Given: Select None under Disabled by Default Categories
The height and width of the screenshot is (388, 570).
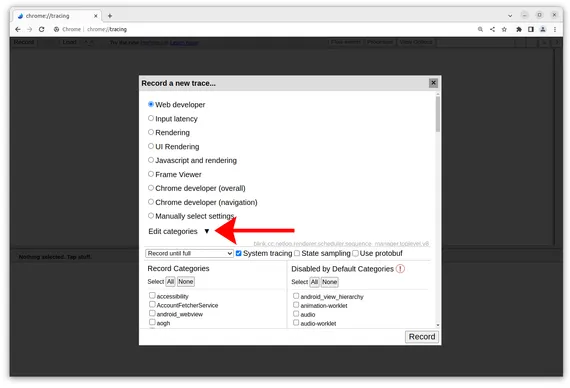Looking at the screenshot, I should (x=329, y=282).
